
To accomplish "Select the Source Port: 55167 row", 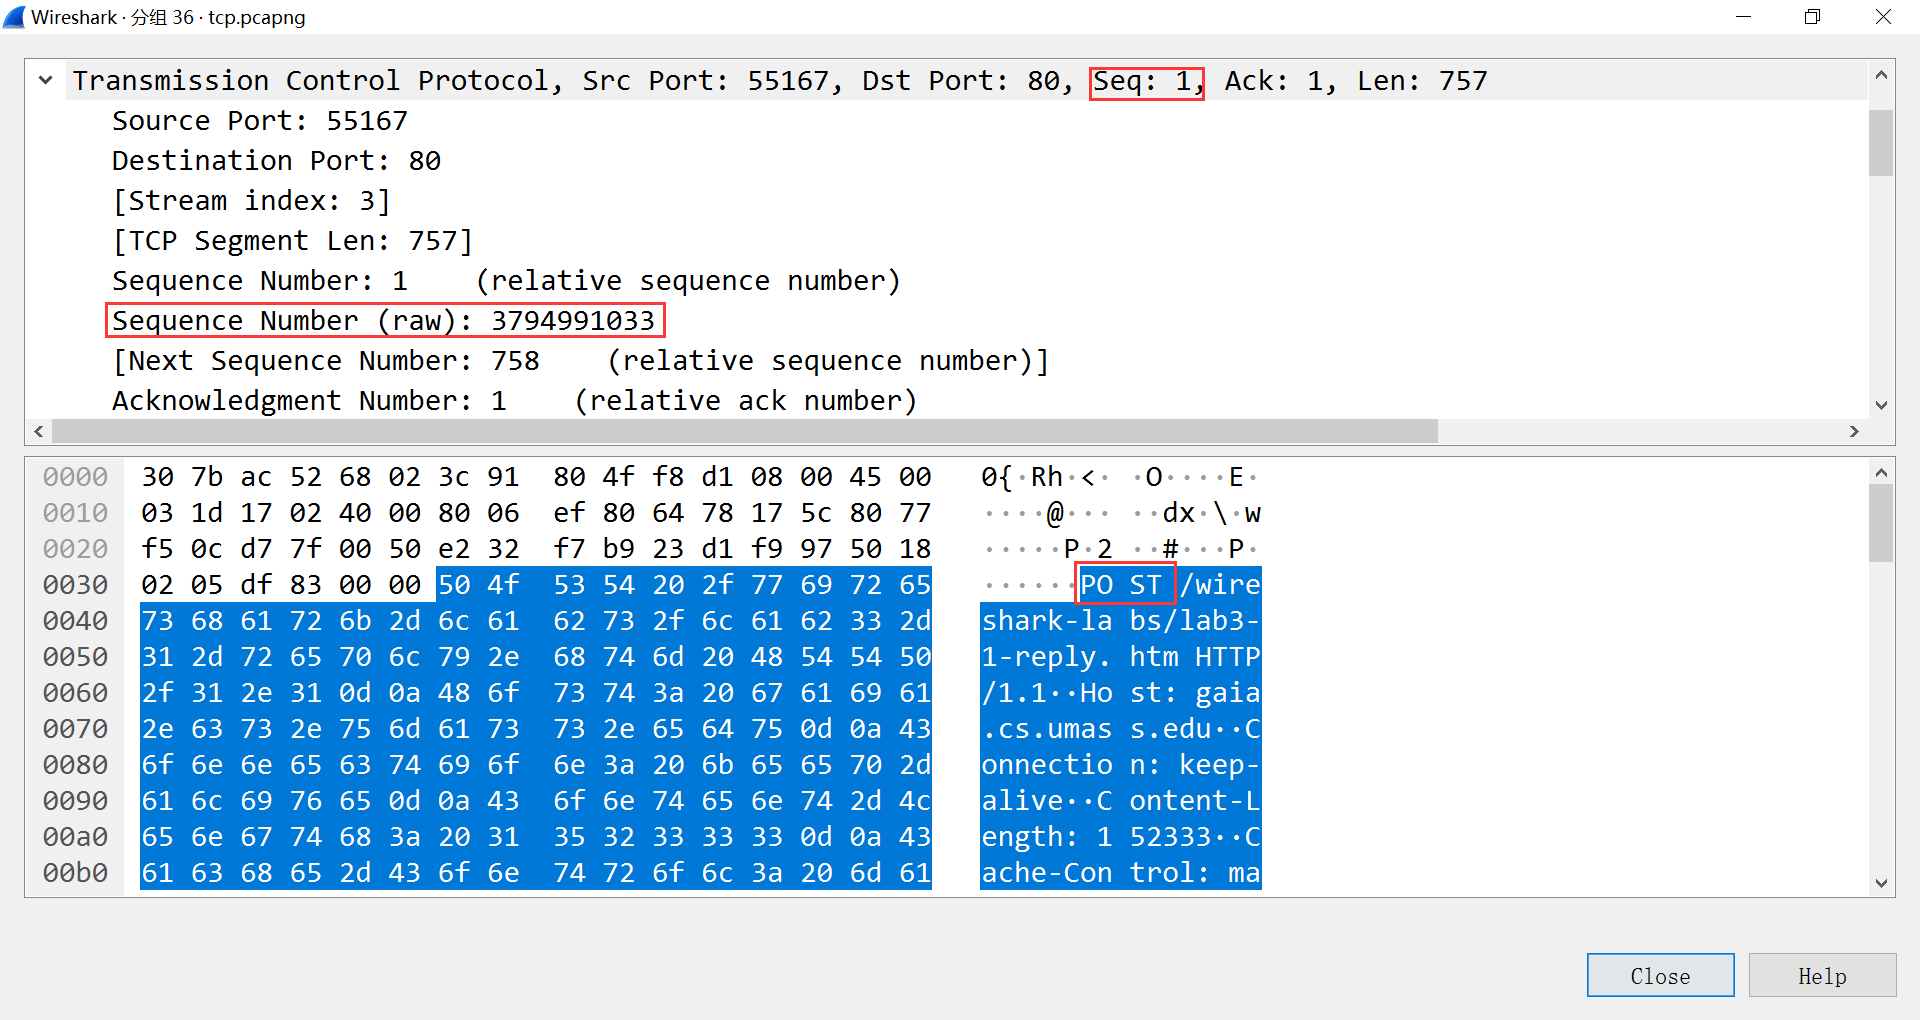I will coord(260,121).
